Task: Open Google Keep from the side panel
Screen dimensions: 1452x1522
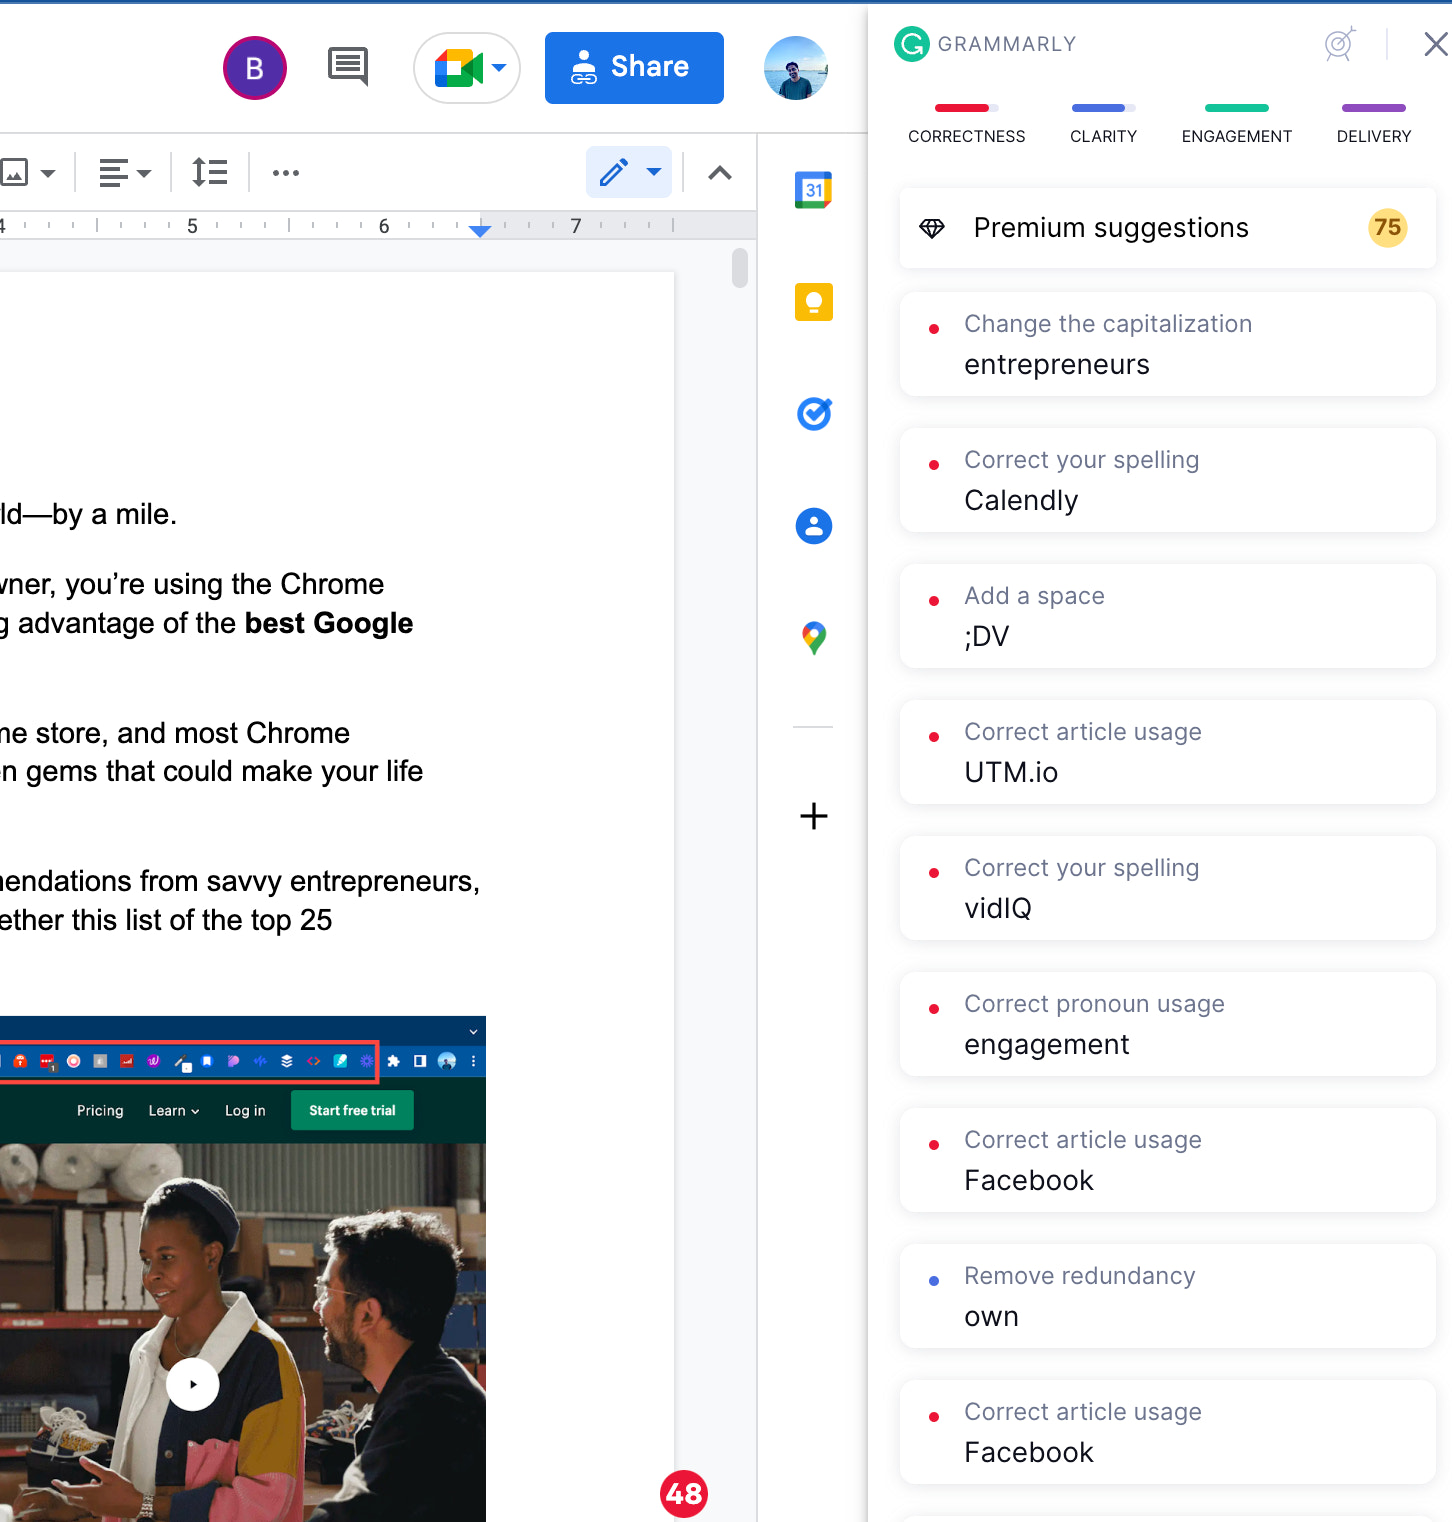Action: [813, 302]
